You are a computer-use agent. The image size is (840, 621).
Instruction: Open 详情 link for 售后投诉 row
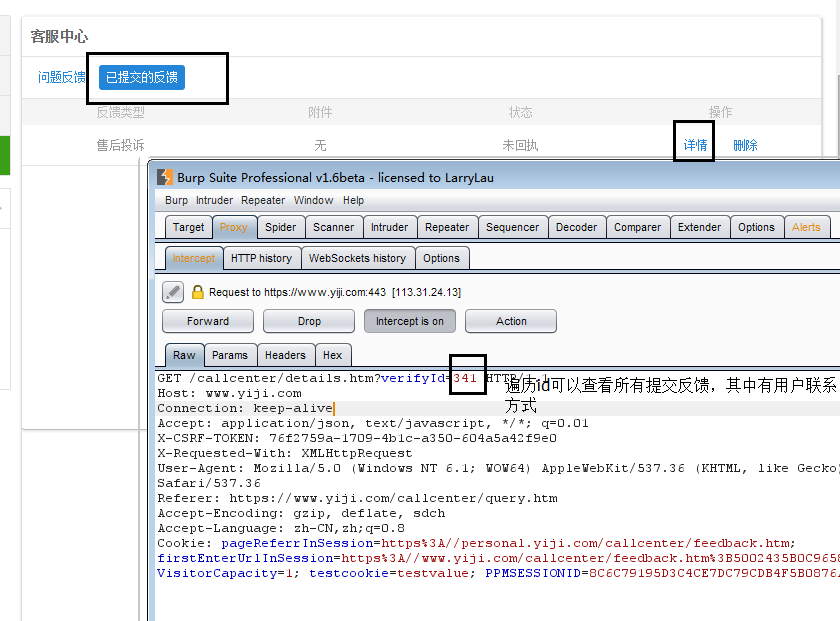tap(695, 145)
